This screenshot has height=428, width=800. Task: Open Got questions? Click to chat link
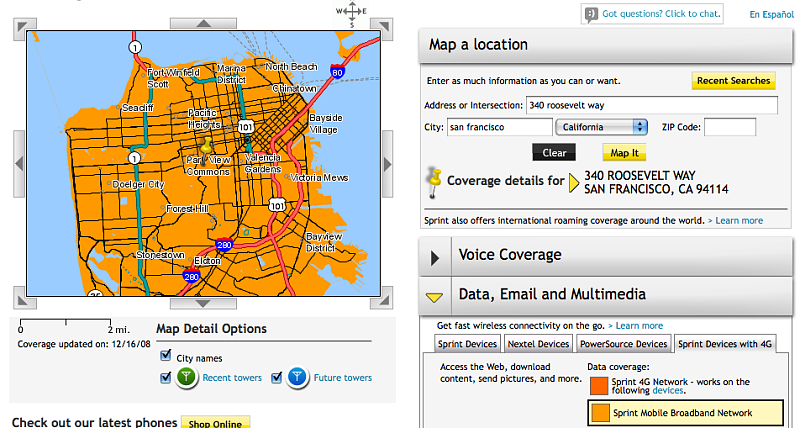click(x=661, y=14)
